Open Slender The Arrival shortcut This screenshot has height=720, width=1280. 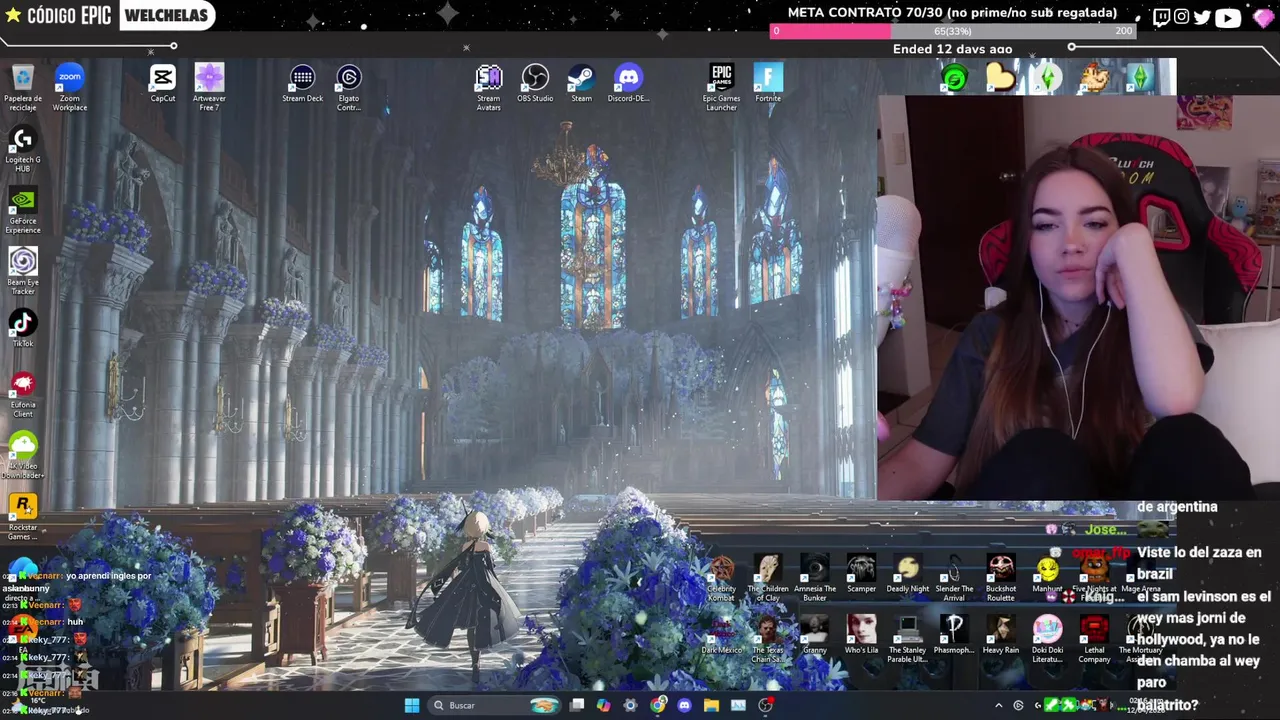pos(954,578)
